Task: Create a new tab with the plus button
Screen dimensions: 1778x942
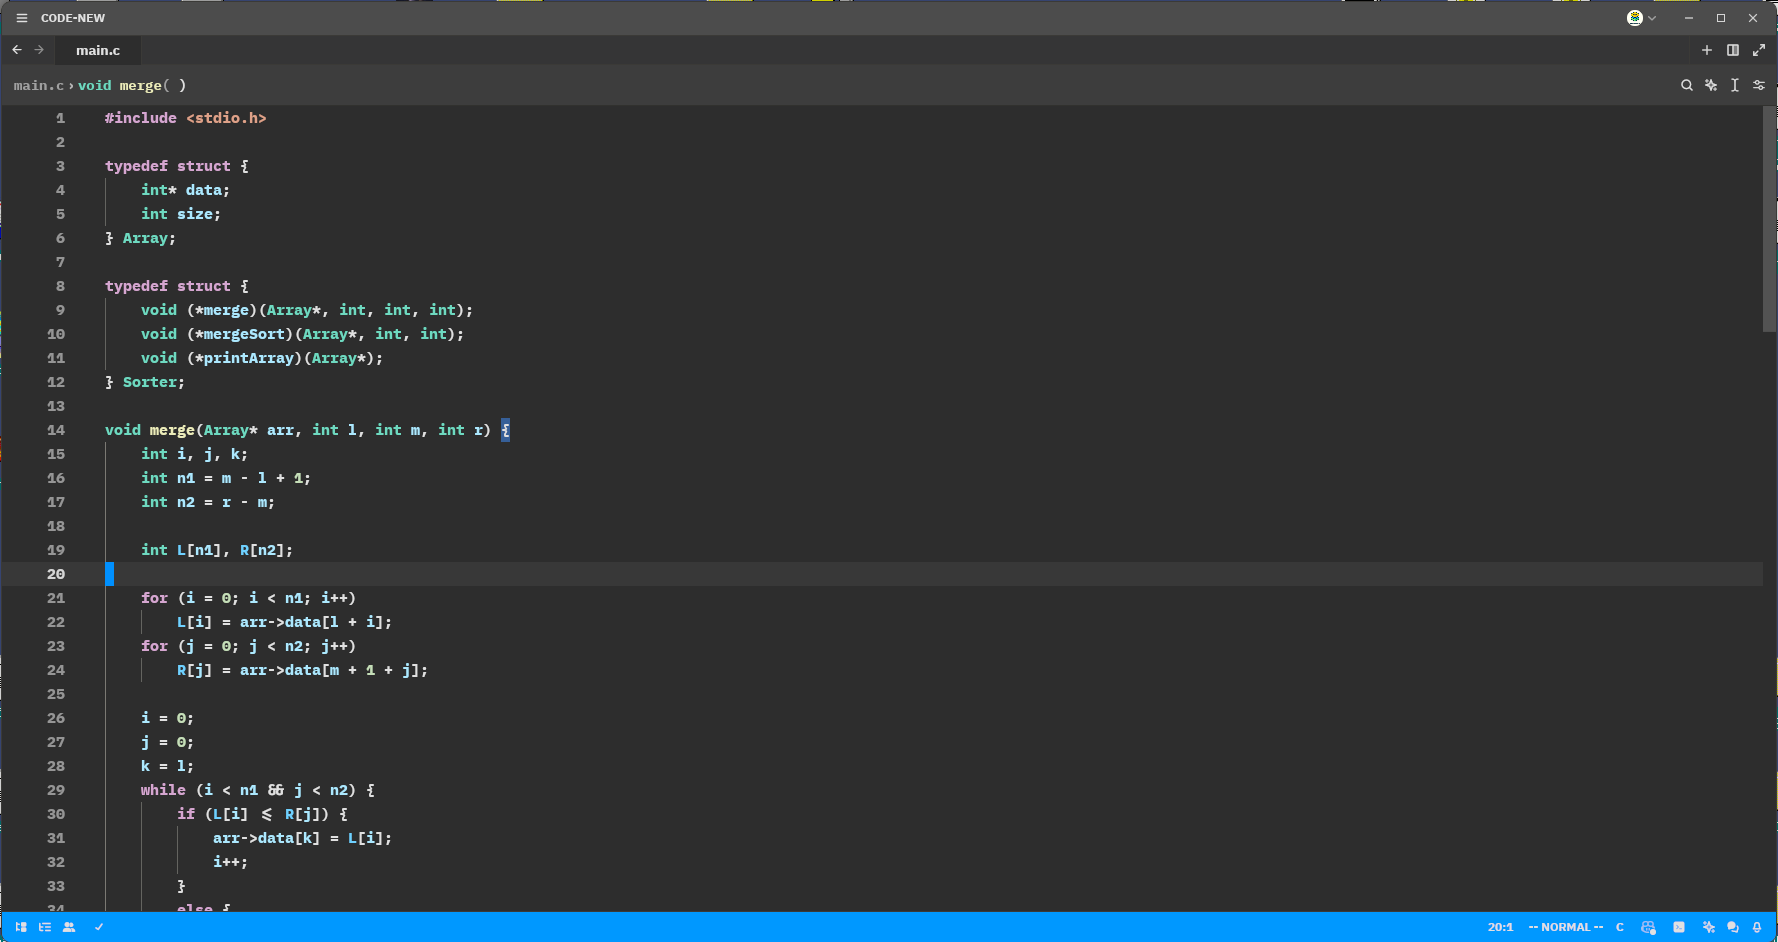Action: (x=1708, y=49)
